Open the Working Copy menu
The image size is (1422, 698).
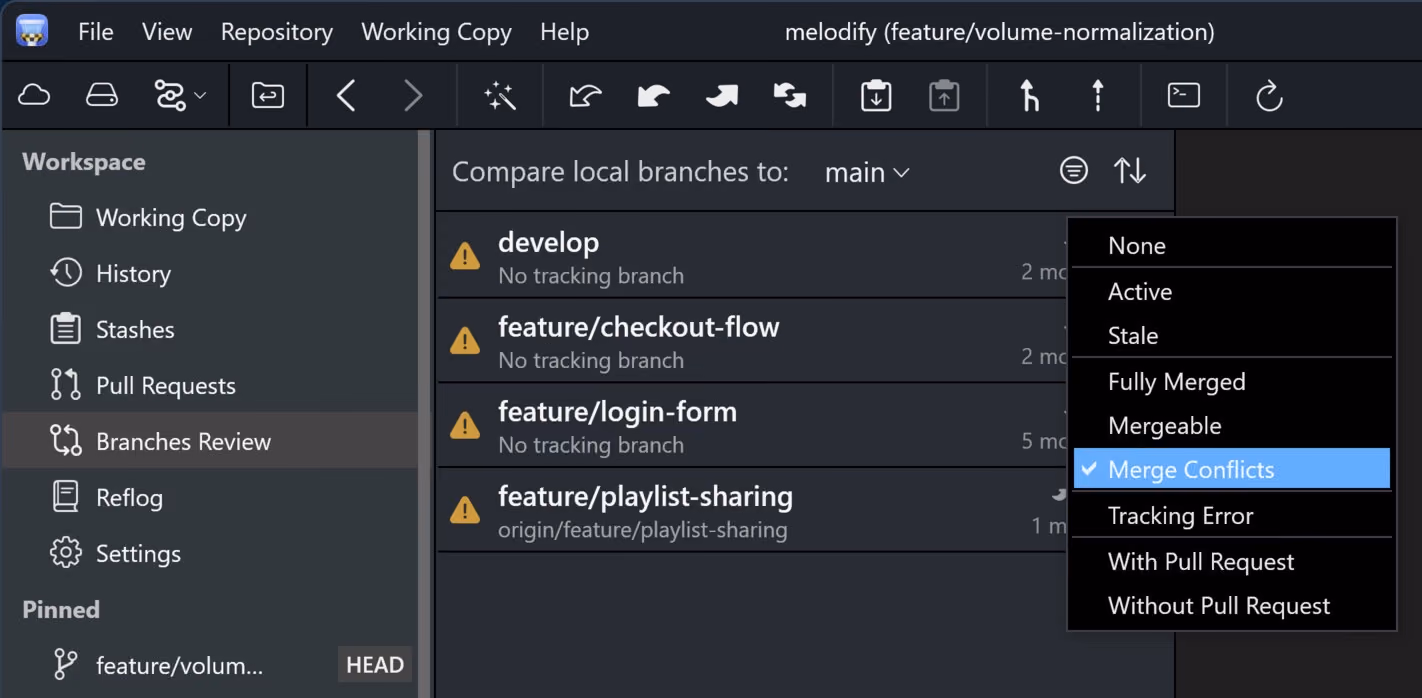coord(436,32)
